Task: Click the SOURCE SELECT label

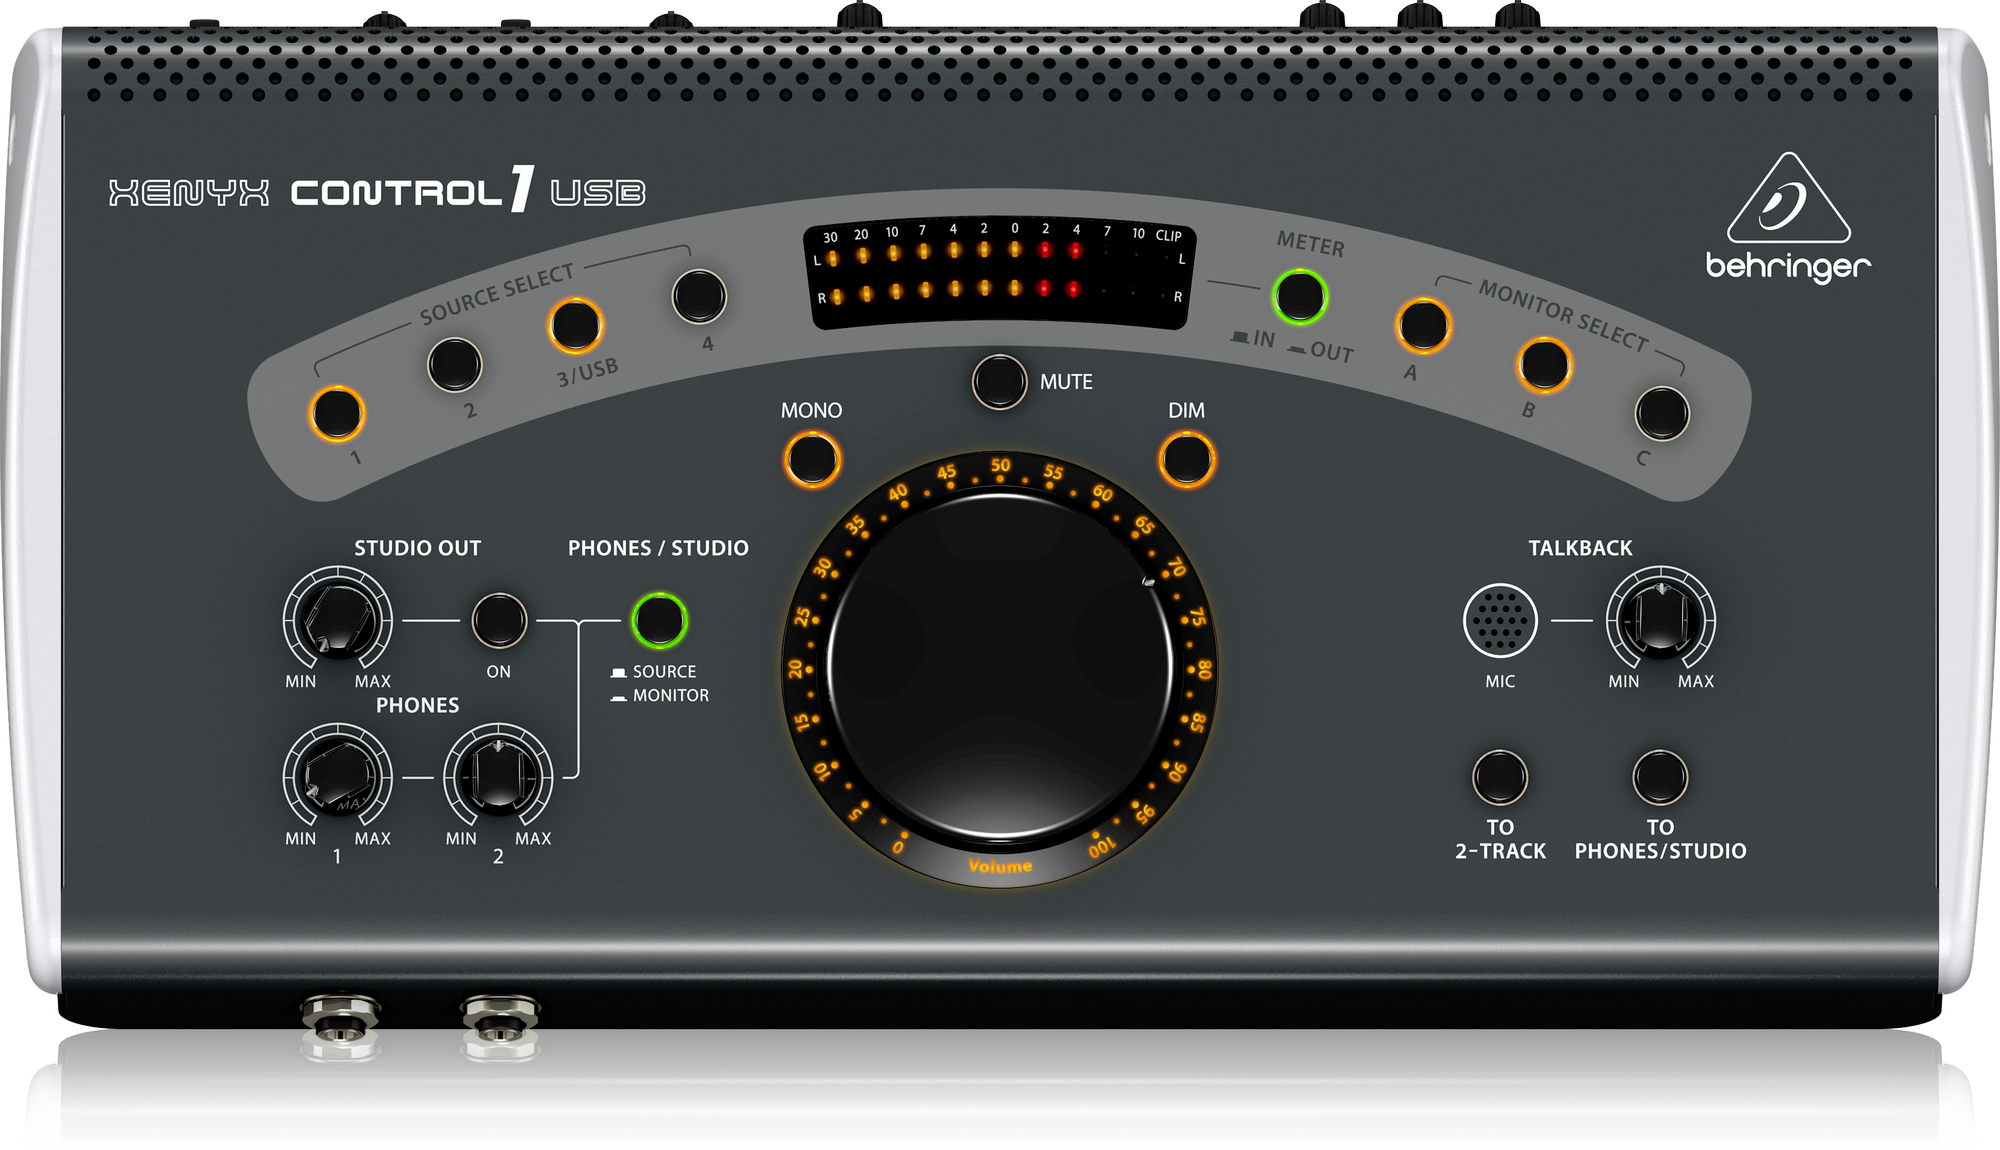Action: pyautogui.click(x=497, y=294)
